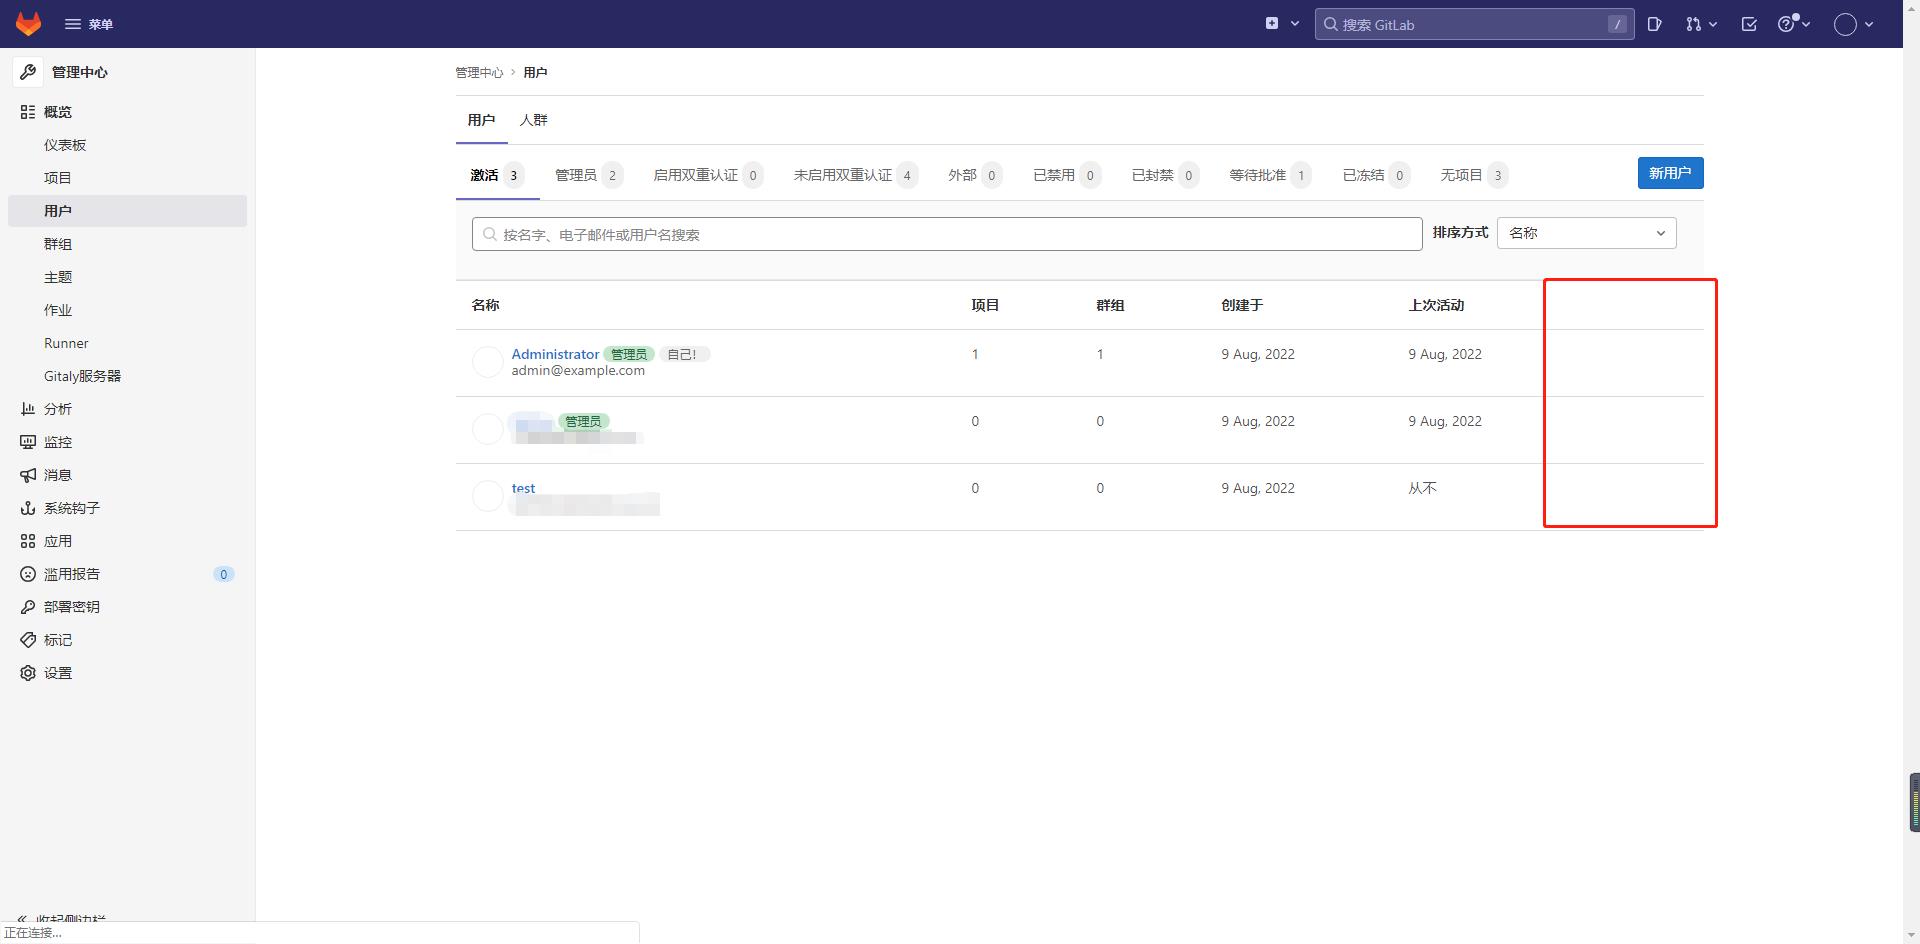Click admin@example.com email text
Screen dimensions: 1920x944
coord(578,371)
